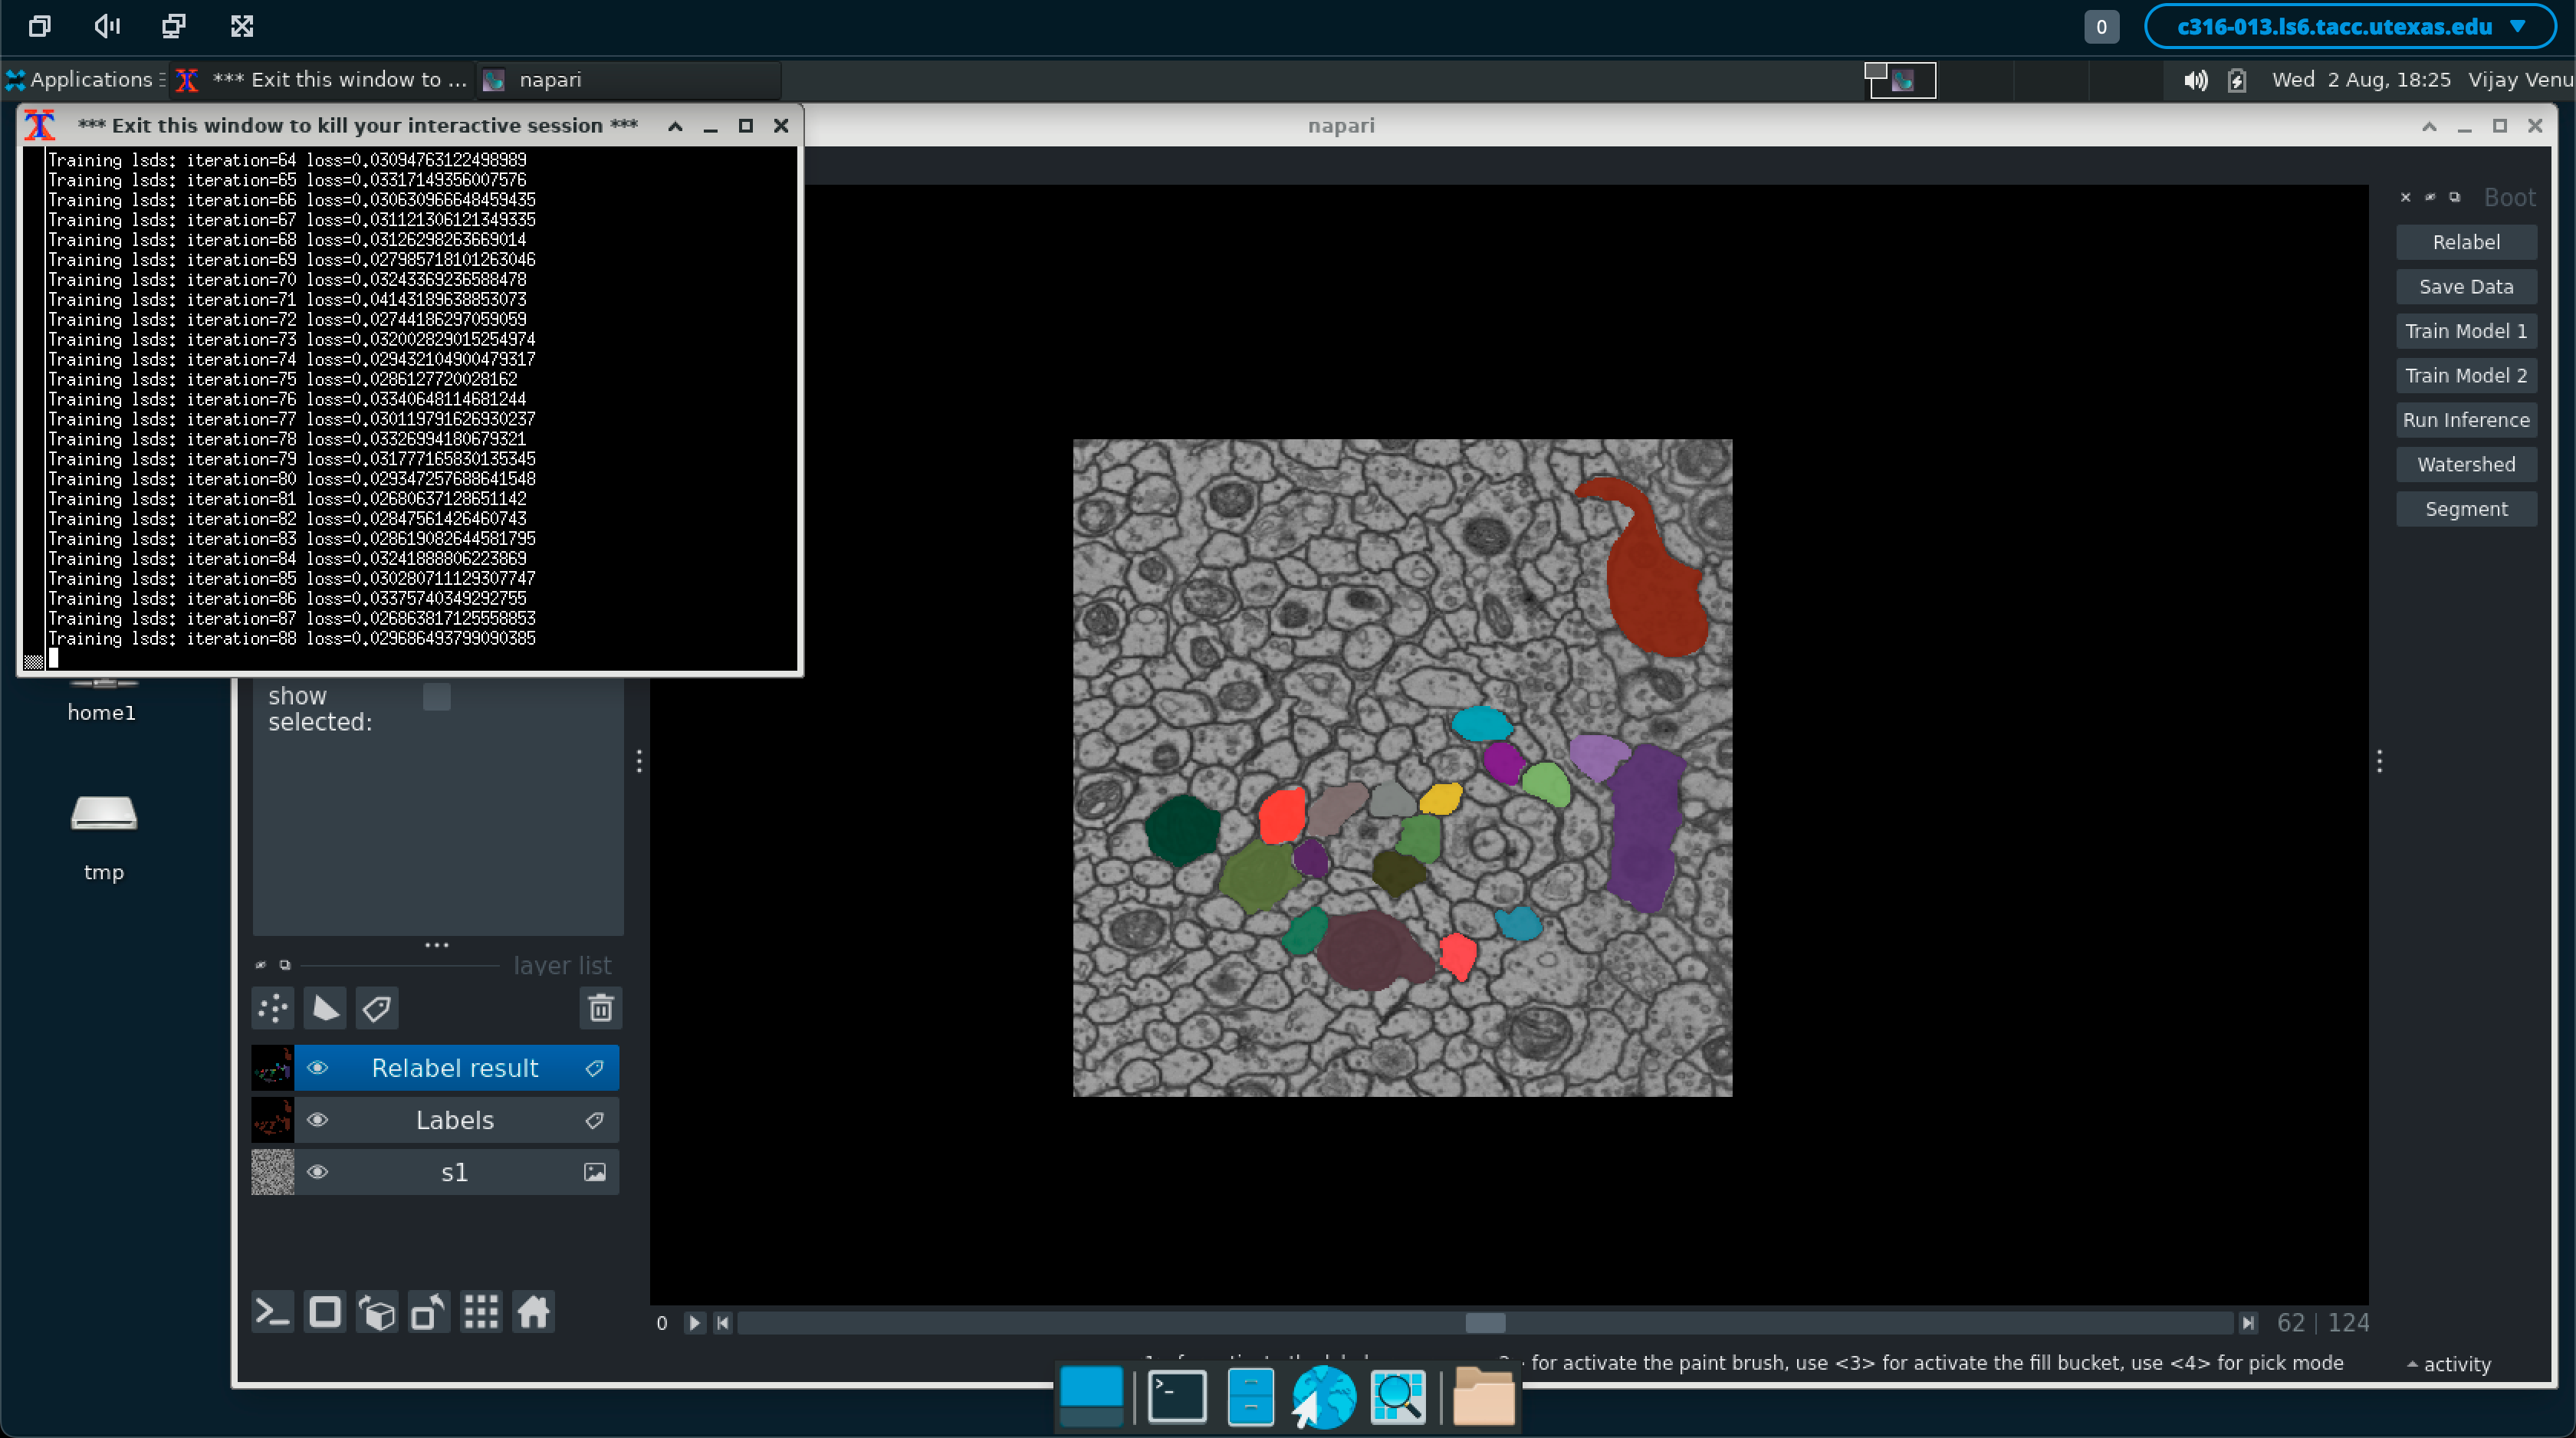Image resolution: width=2576 pixels, height=1438 pixels.
Task: Hide the Labels layer
Action: (317, 1120)
